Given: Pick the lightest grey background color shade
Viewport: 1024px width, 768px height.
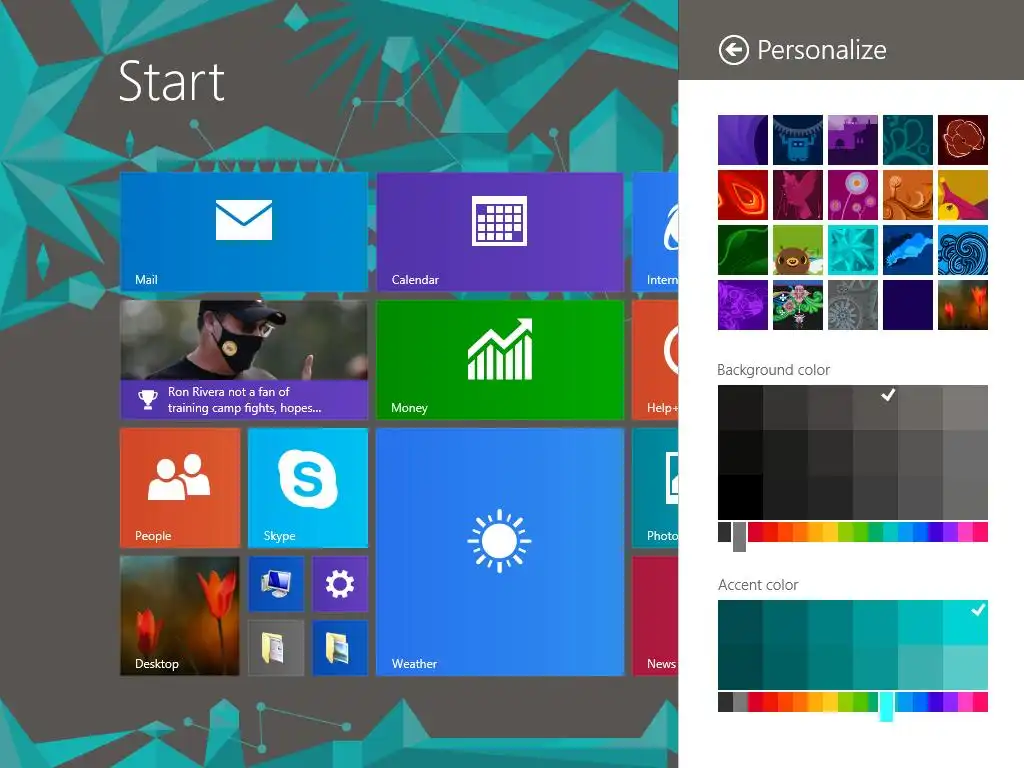Looking at the screenshot, I should [965, 408].
